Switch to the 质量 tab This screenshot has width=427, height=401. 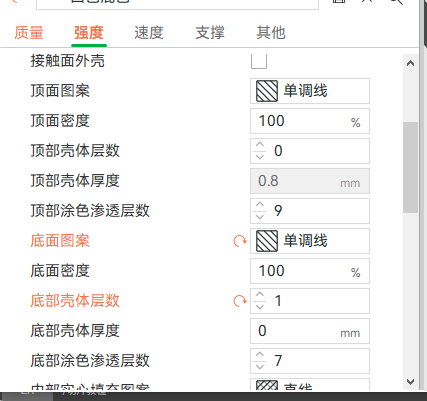[29, 33]
